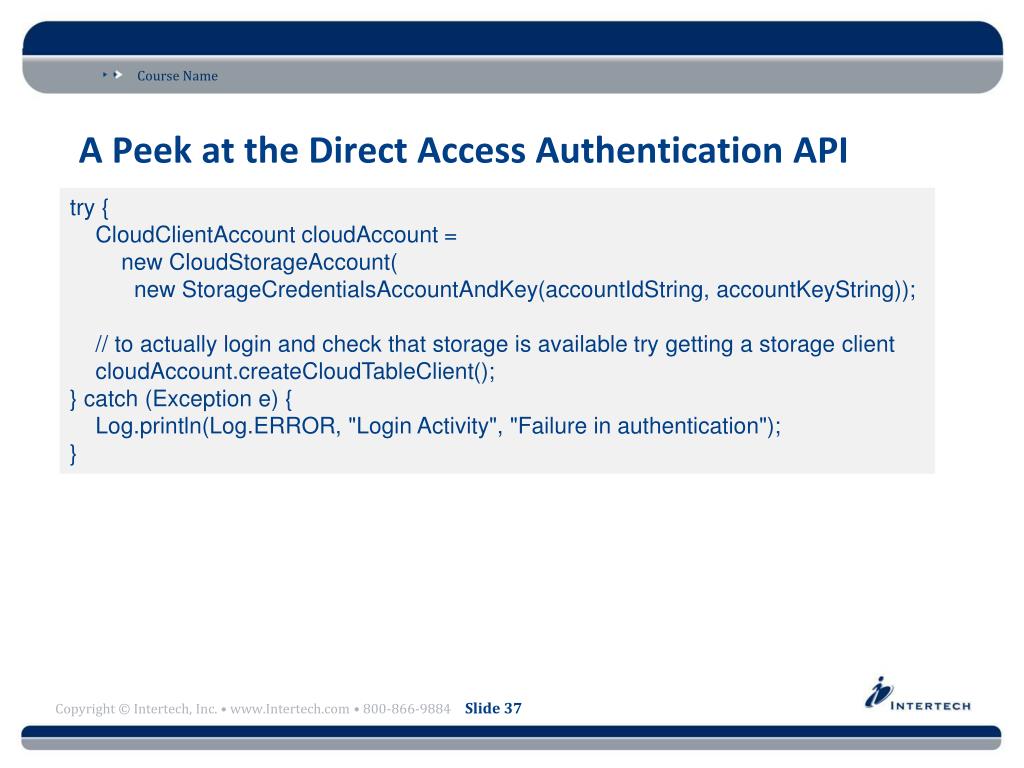Click the Intertech logo in footer
The height and width of the screenshot is (768, 1024).
(x=918, y=694)
